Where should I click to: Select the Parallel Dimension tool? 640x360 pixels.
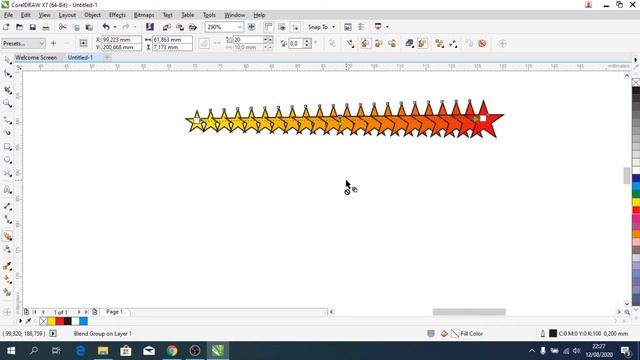[x=7, y=206]
